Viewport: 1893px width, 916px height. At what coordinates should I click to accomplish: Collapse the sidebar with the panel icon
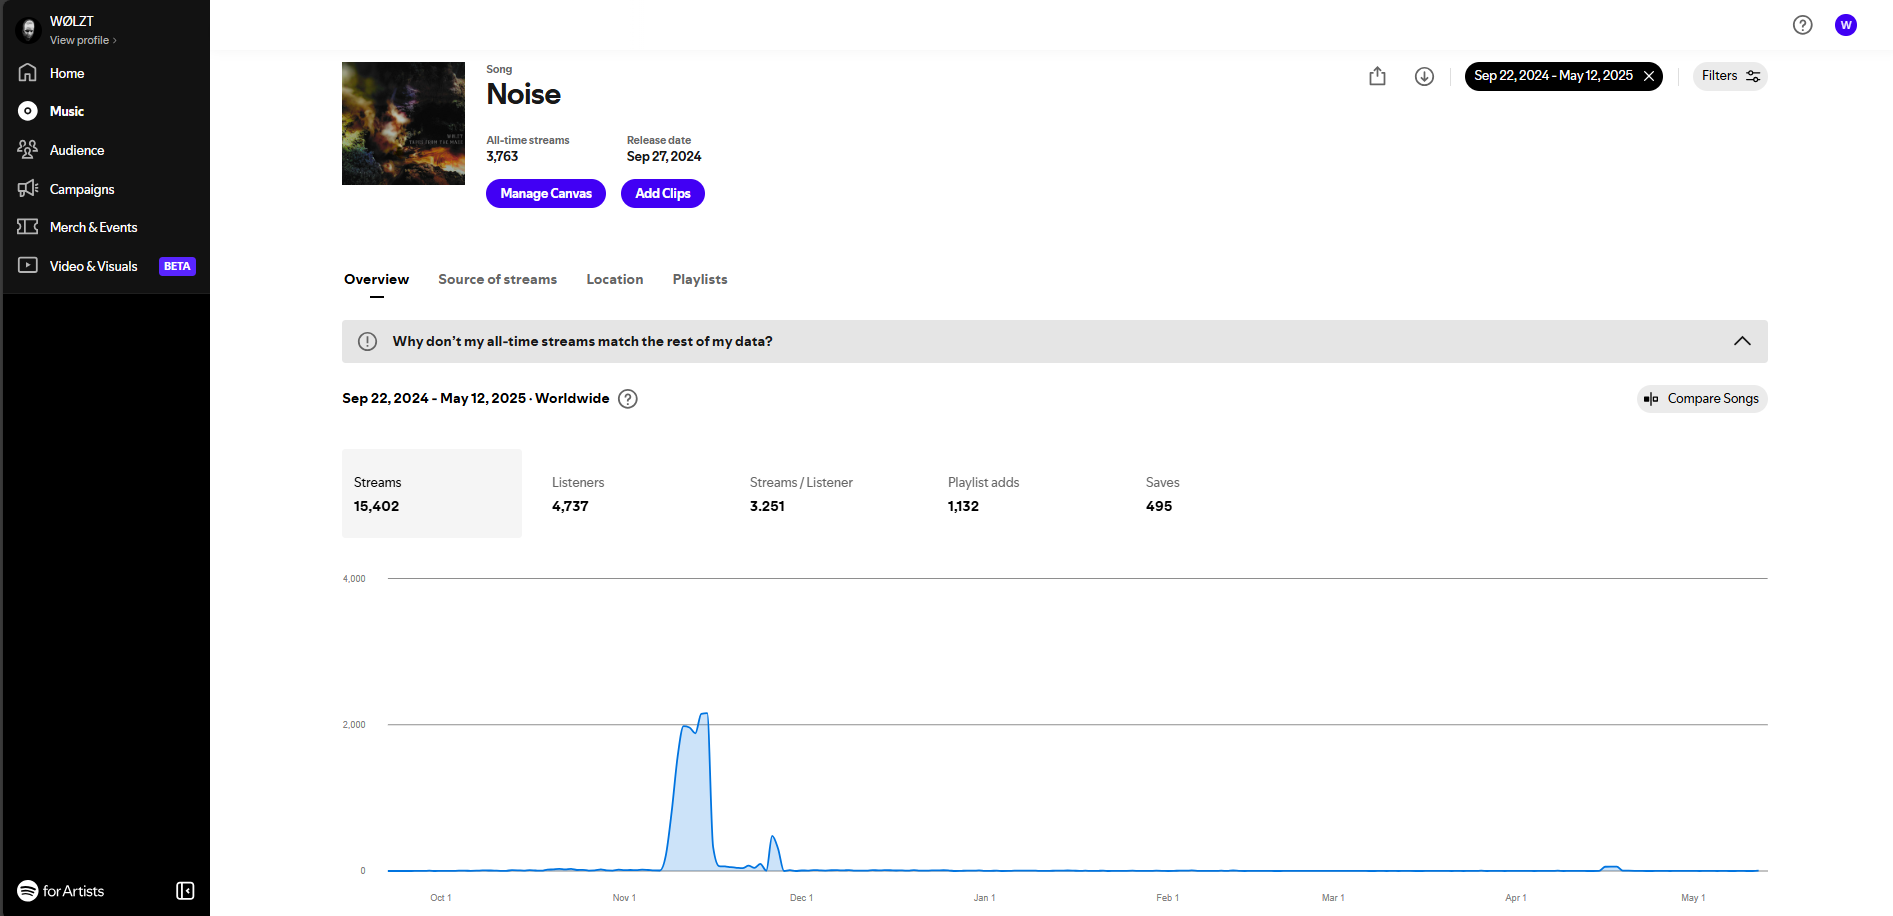coord(185,891)
